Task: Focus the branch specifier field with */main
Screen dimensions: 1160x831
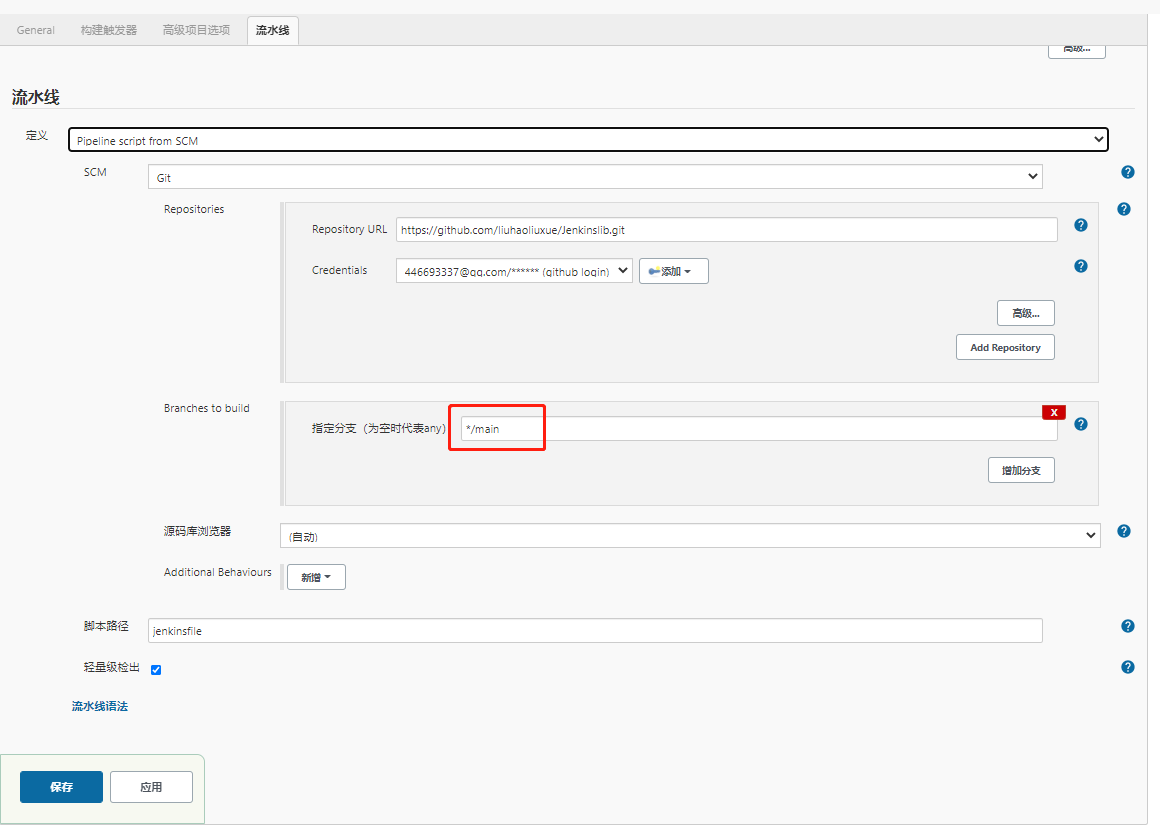Action: click(759, 428)
